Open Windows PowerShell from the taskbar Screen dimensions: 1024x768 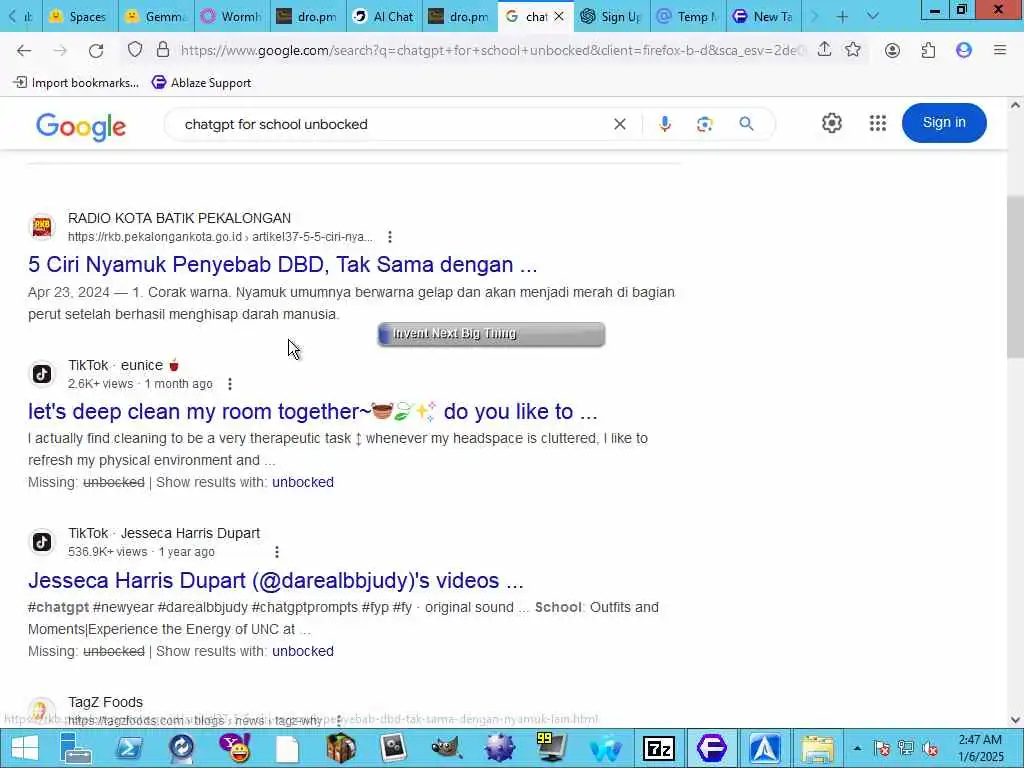(129, 748)
